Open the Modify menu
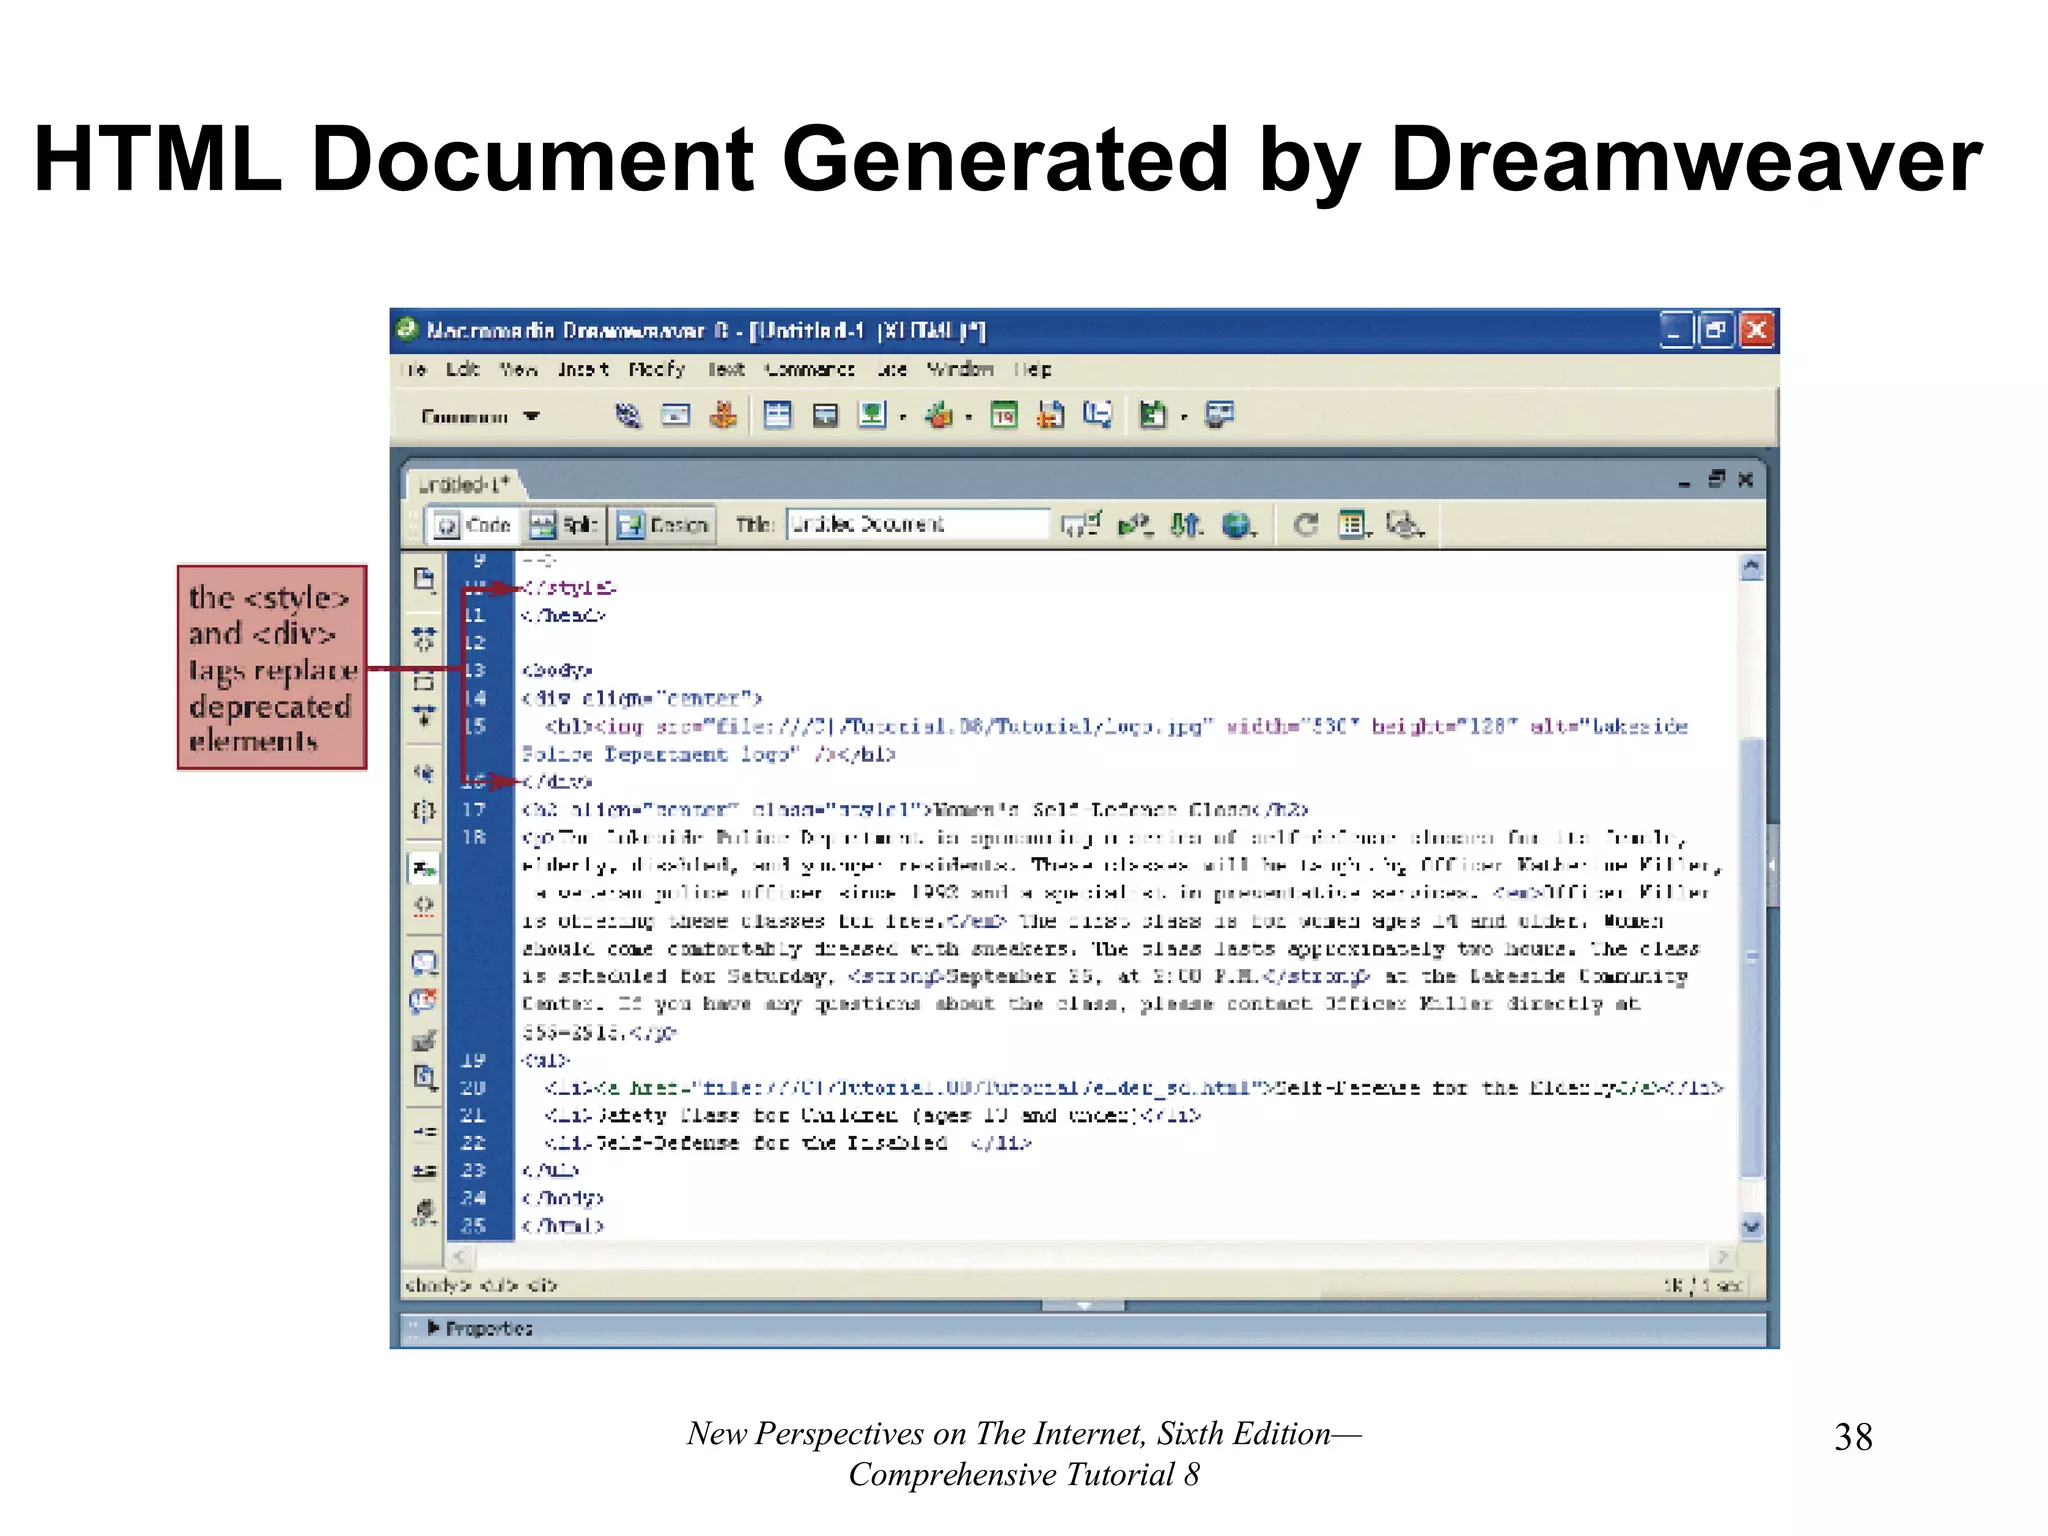This screenshot has width=2048, height=1536. tap(657, 369)
